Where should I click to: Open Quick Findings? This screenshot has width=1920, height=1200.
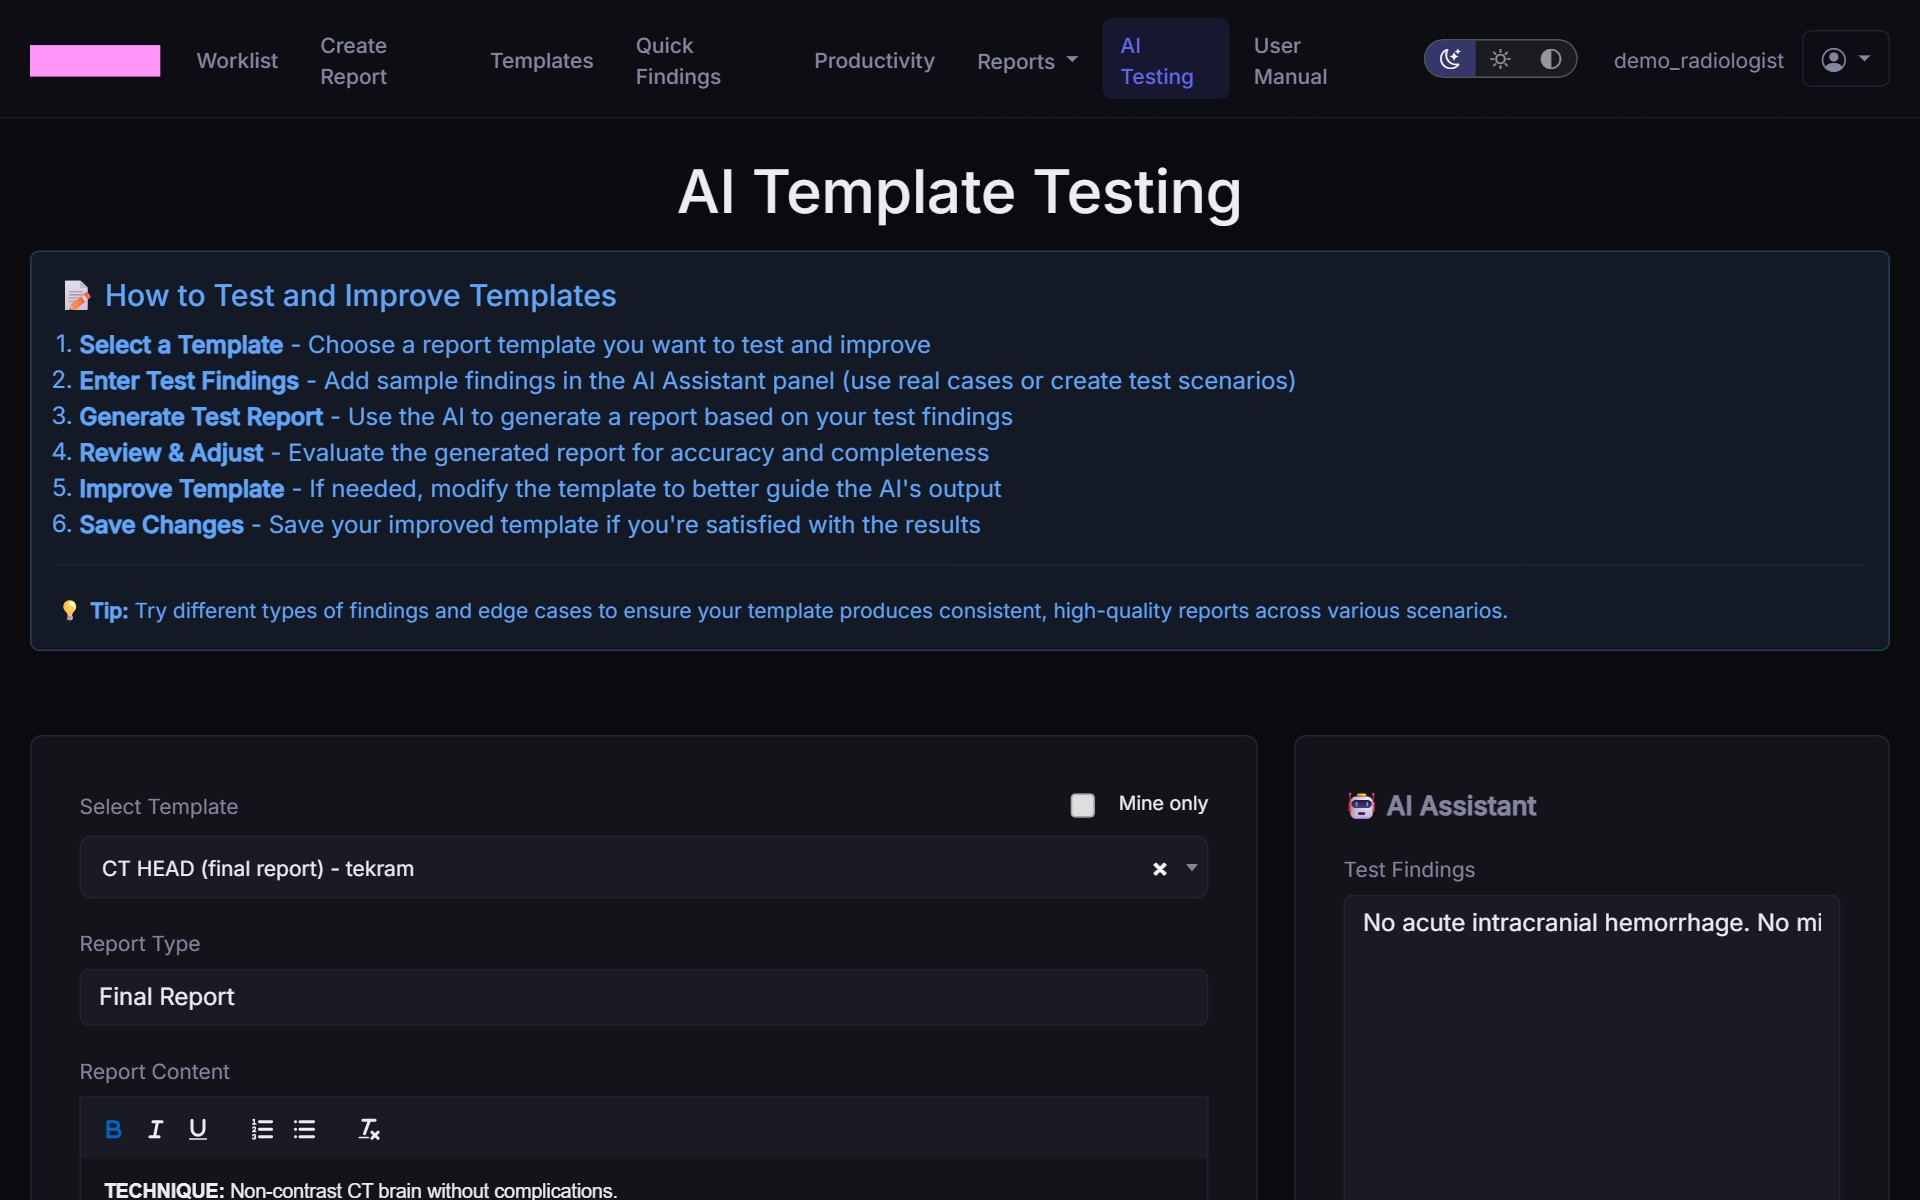[678, 60]
